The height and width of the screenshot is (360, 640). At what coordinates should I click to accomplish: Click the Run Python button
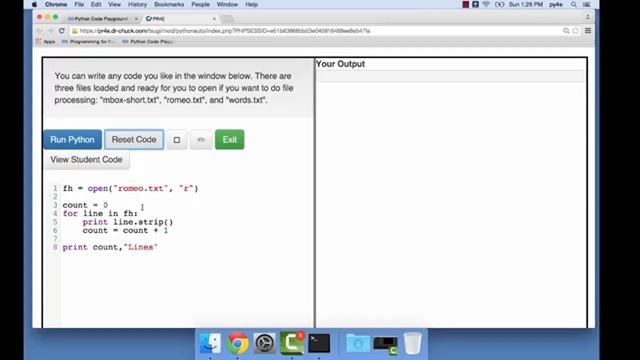(x=72, y=140)
